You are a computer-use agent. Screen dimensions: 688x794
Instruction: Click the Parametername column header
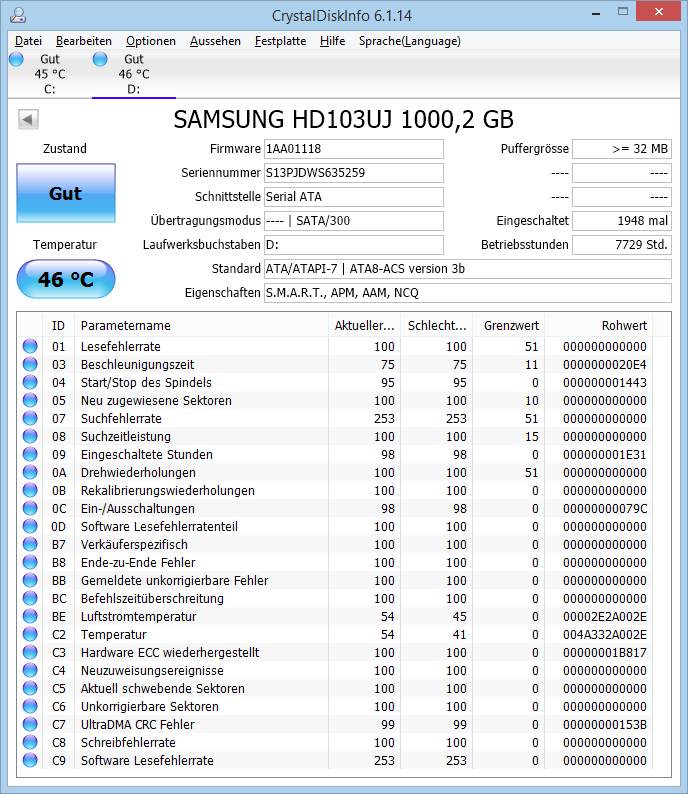(x=201, y=326)
